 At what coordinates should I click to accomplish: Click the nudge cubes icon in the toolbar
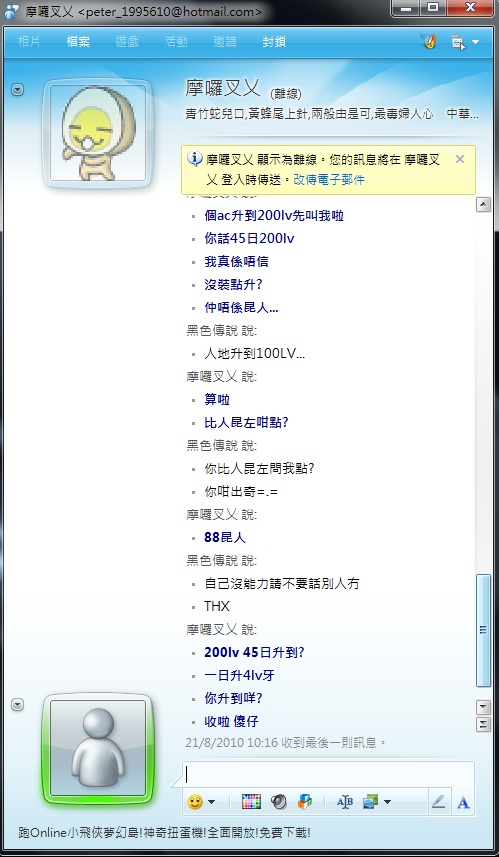[x=304, y=802]
